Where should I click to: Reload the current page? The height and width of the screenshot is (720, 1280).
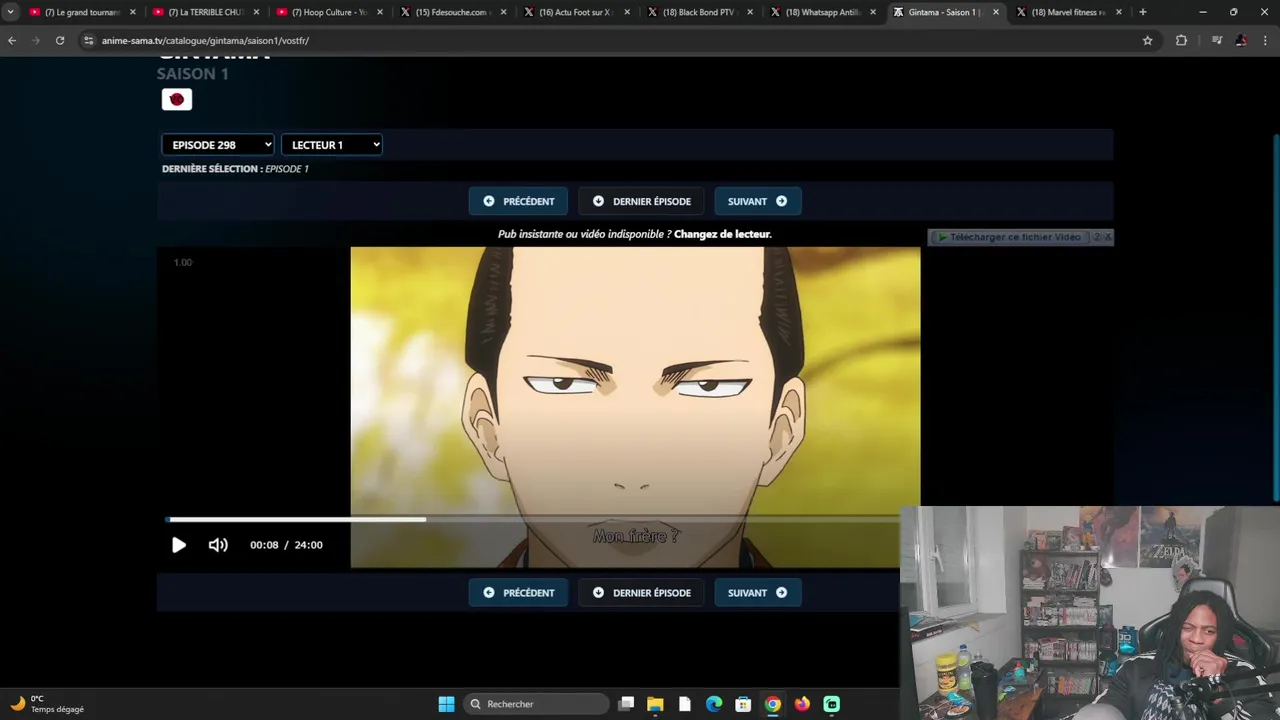(x=60, y=40)
